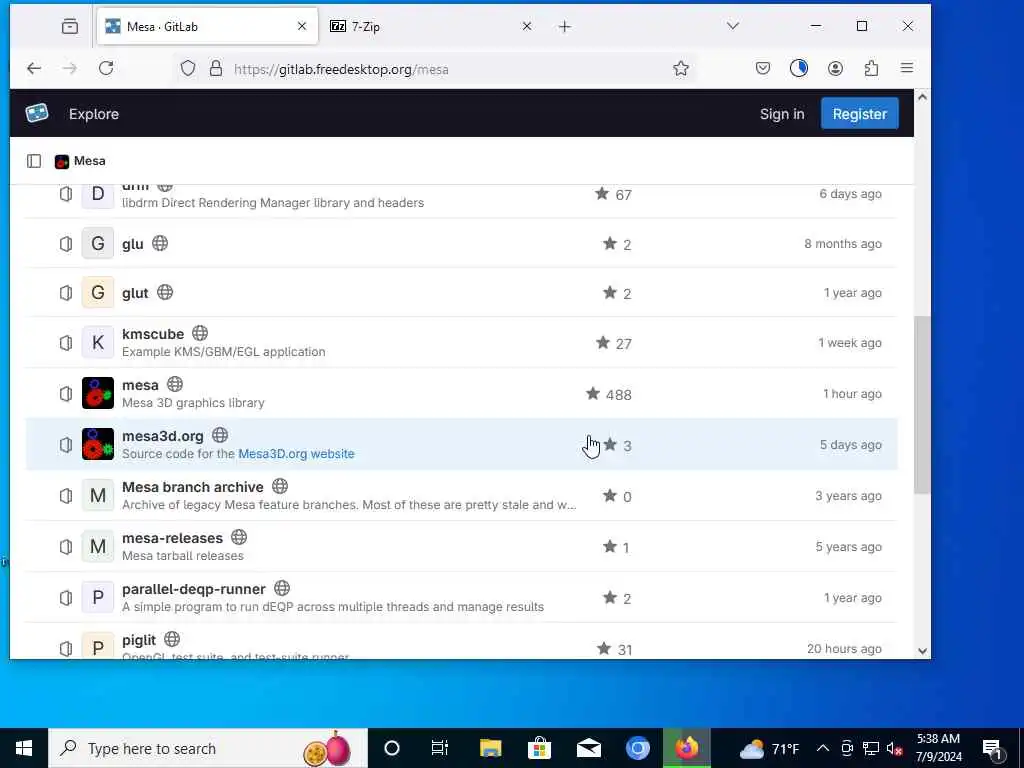Click the public globe icon next to glu
The image size is (1024, 768).
point(160,243)
